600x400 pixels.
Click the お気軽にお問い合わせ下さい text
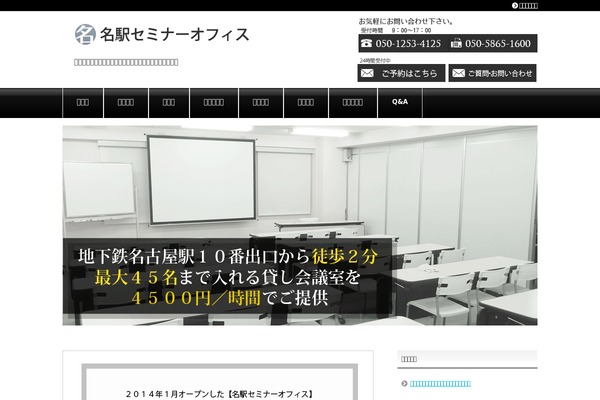point(406,21)
